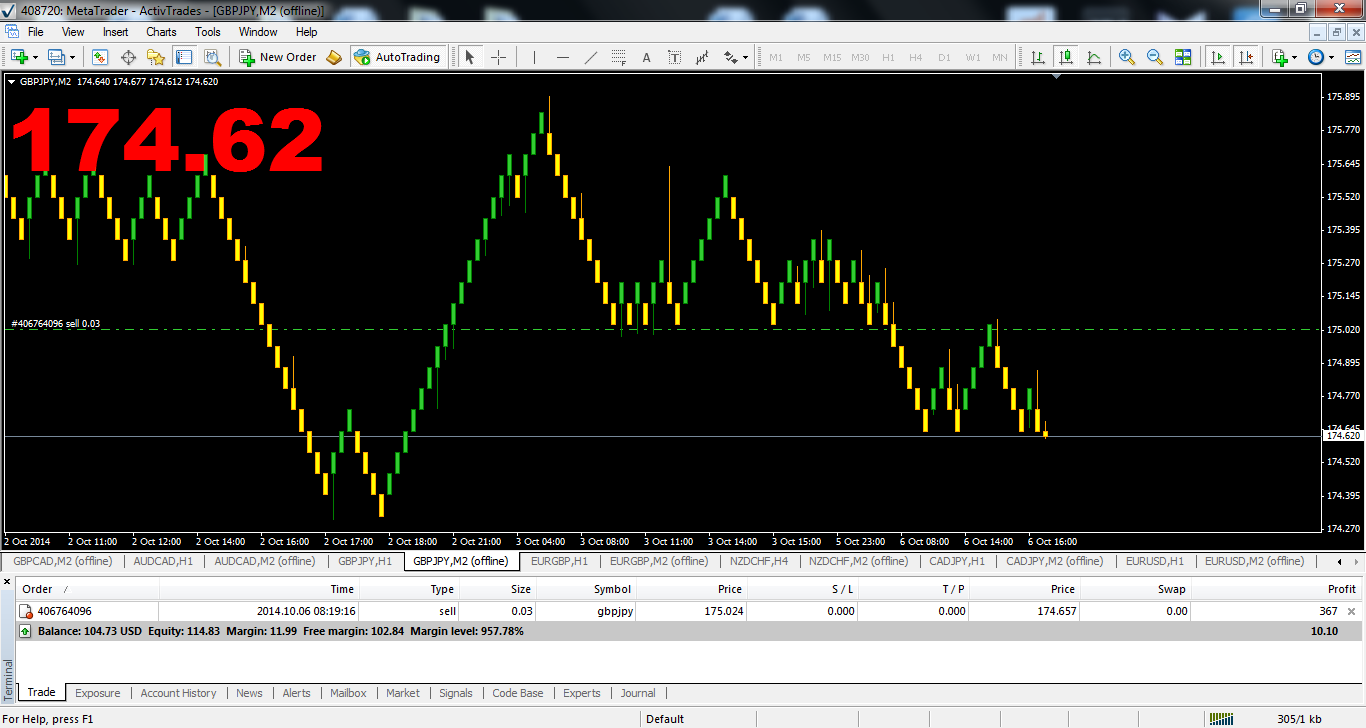The height and width of the screenshot is (728, 1366).
Task: Click the Zoom In magnifier icon
Action: point(1127,57)
